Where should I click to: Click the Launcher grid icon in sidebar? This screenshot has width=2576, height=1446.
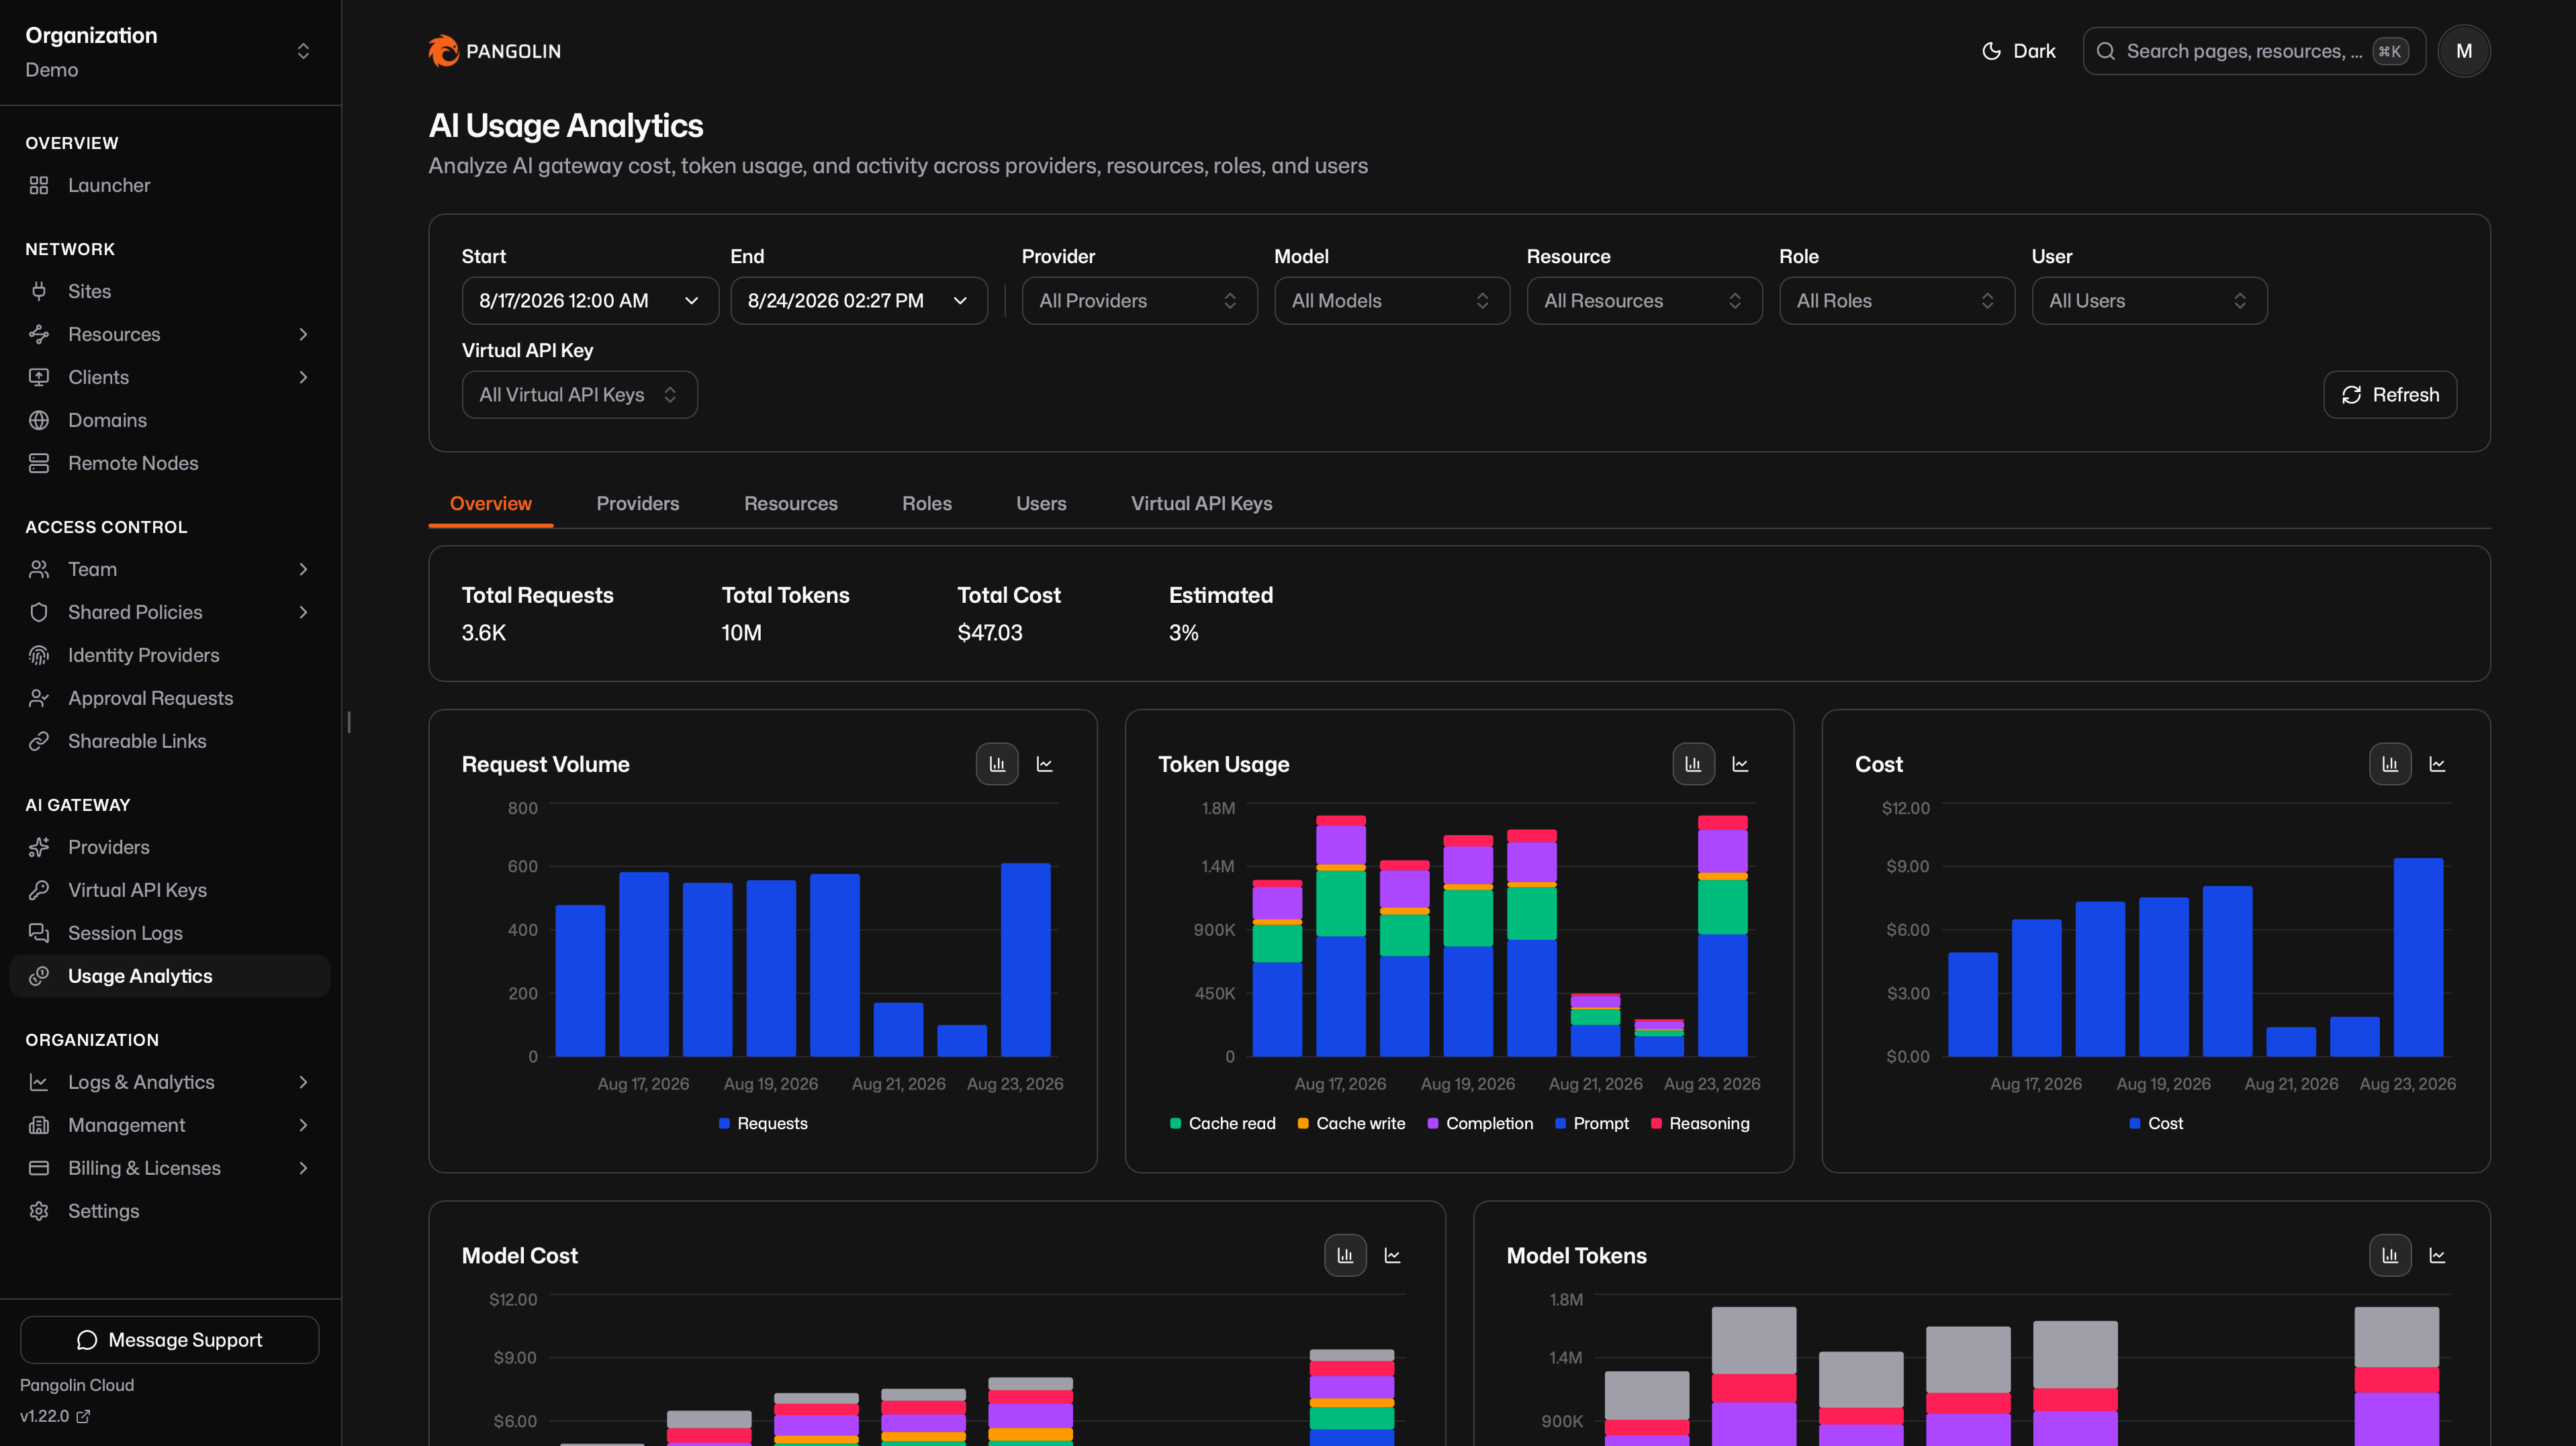coord(39,185)
